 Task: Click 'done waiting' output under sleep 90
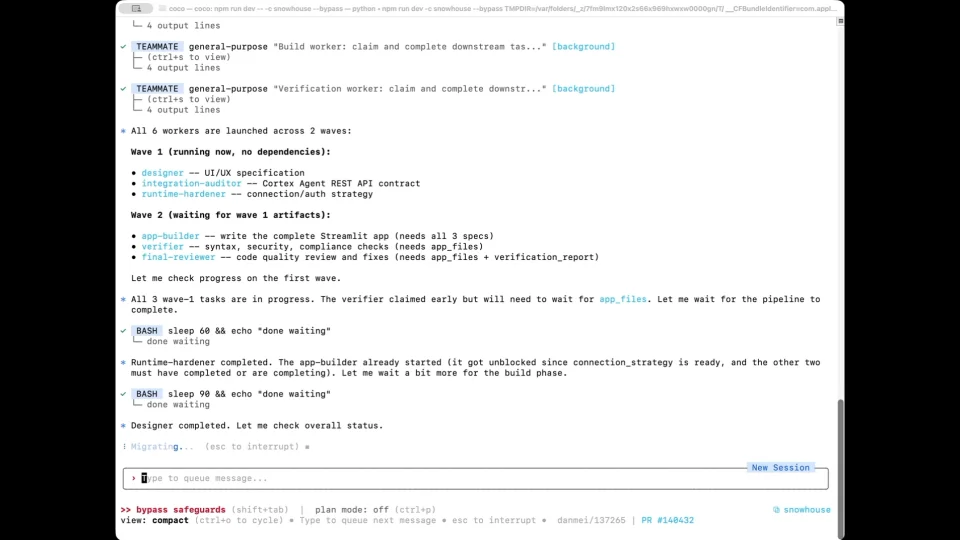tap(178, 405)
